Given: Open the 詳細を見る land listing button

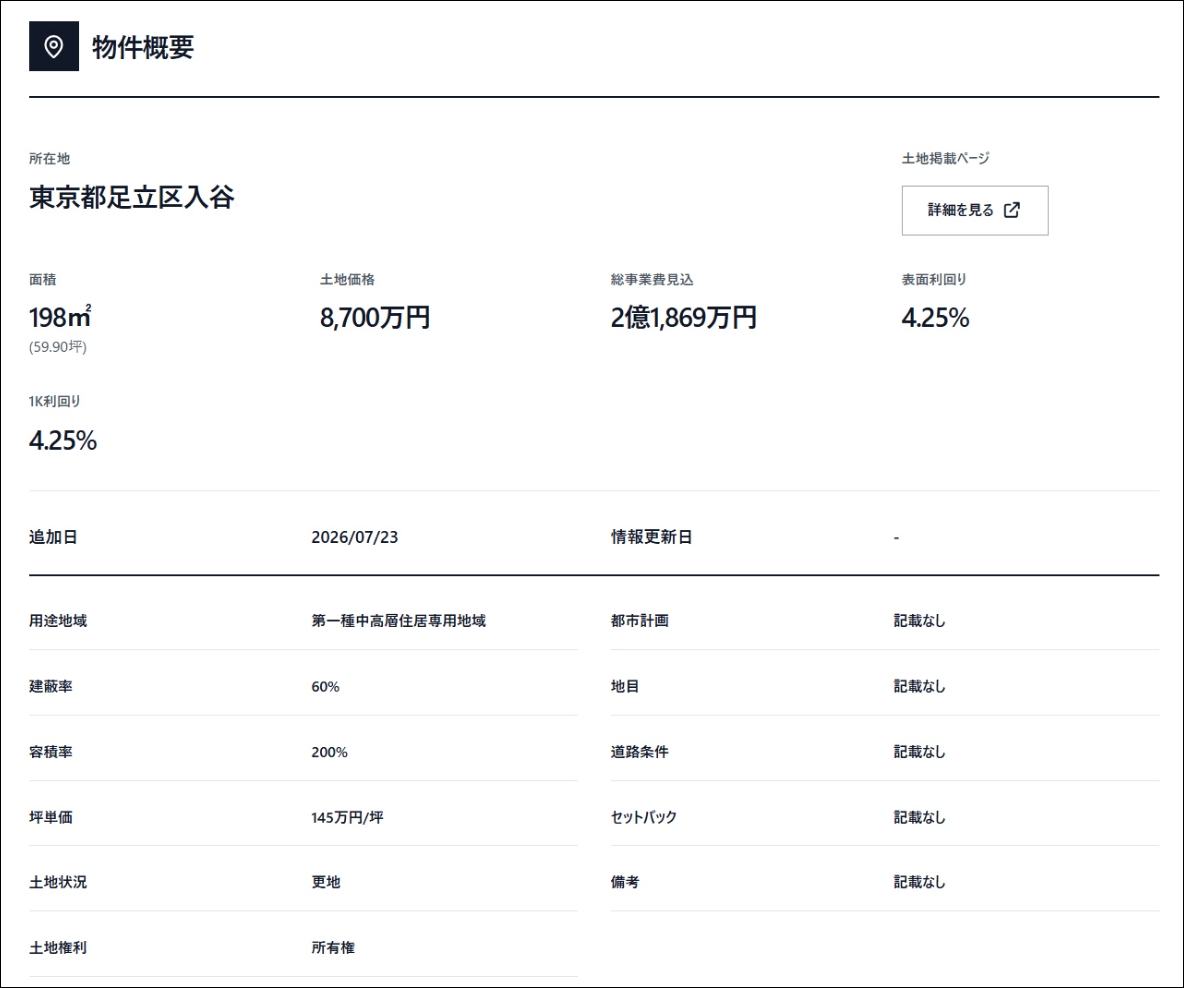Looking at the screenshot, I should (975, 210).
